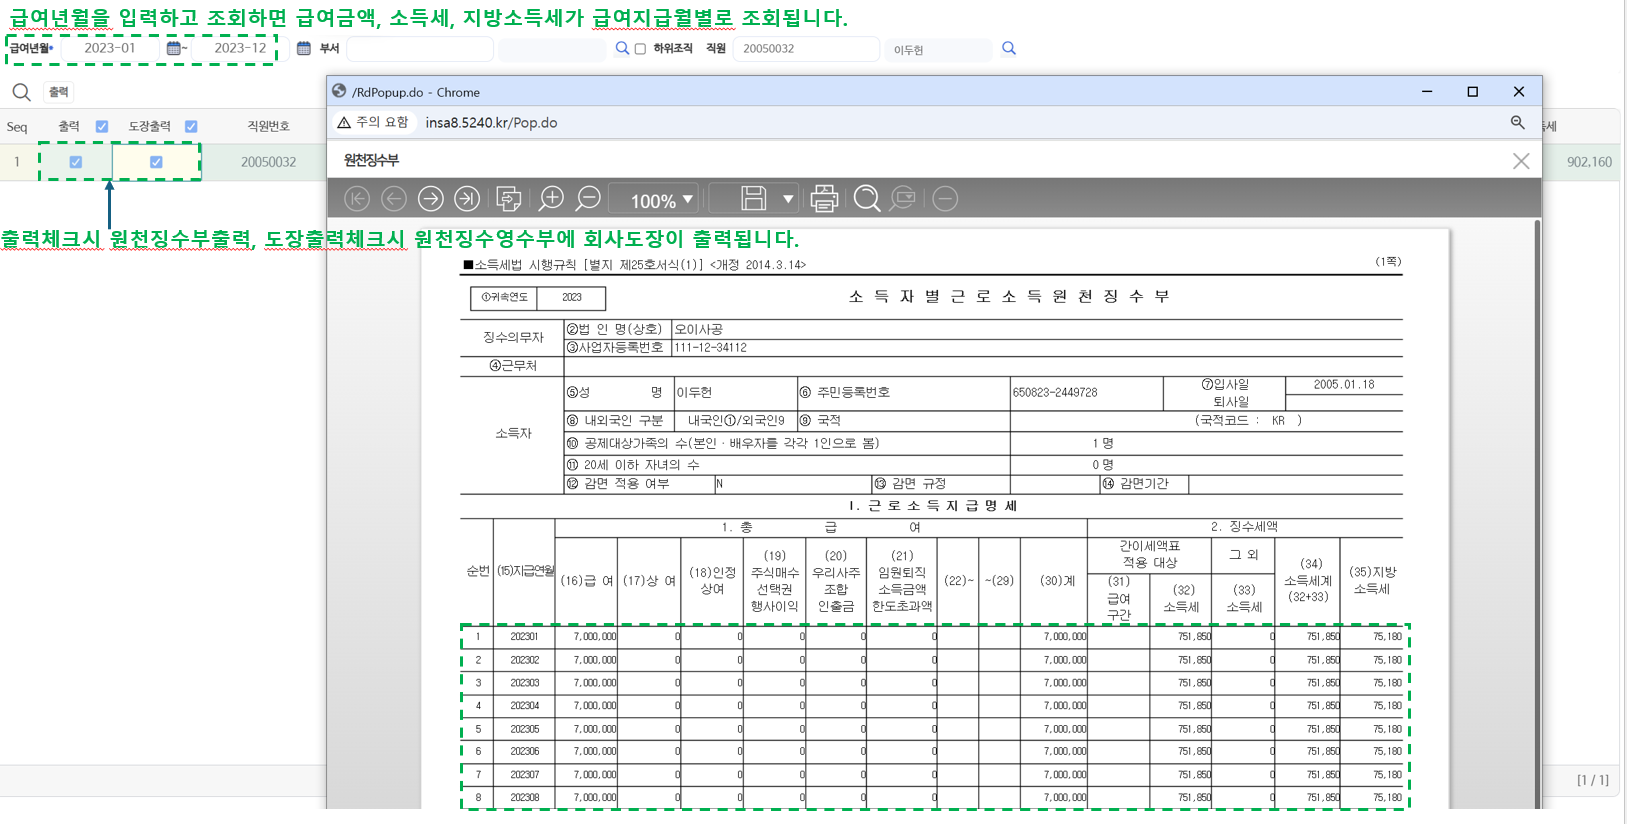Screen dimensions: 1627x824
Task: Print the withholding tax report
Action: point(824,199)
